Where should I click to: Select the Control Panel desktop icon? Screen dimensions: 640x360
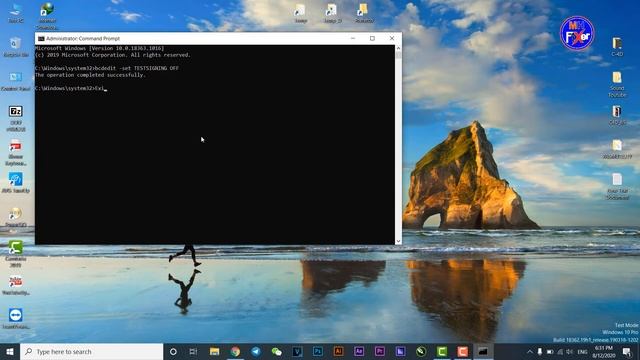(x=16, y=81)
